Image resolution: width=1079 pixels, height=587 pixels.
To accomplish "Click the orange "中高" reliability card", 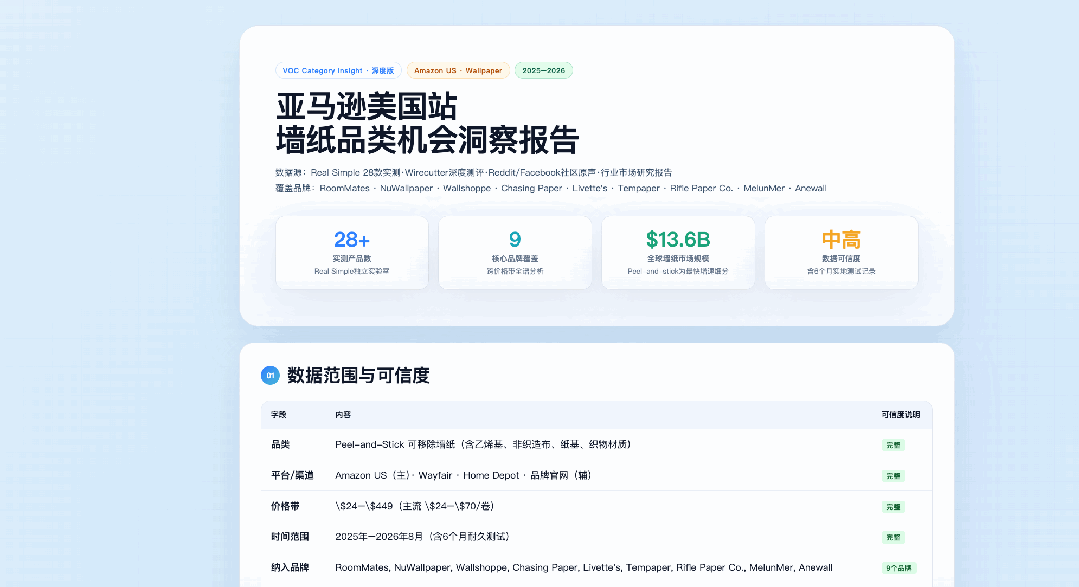I will (841, 253).
